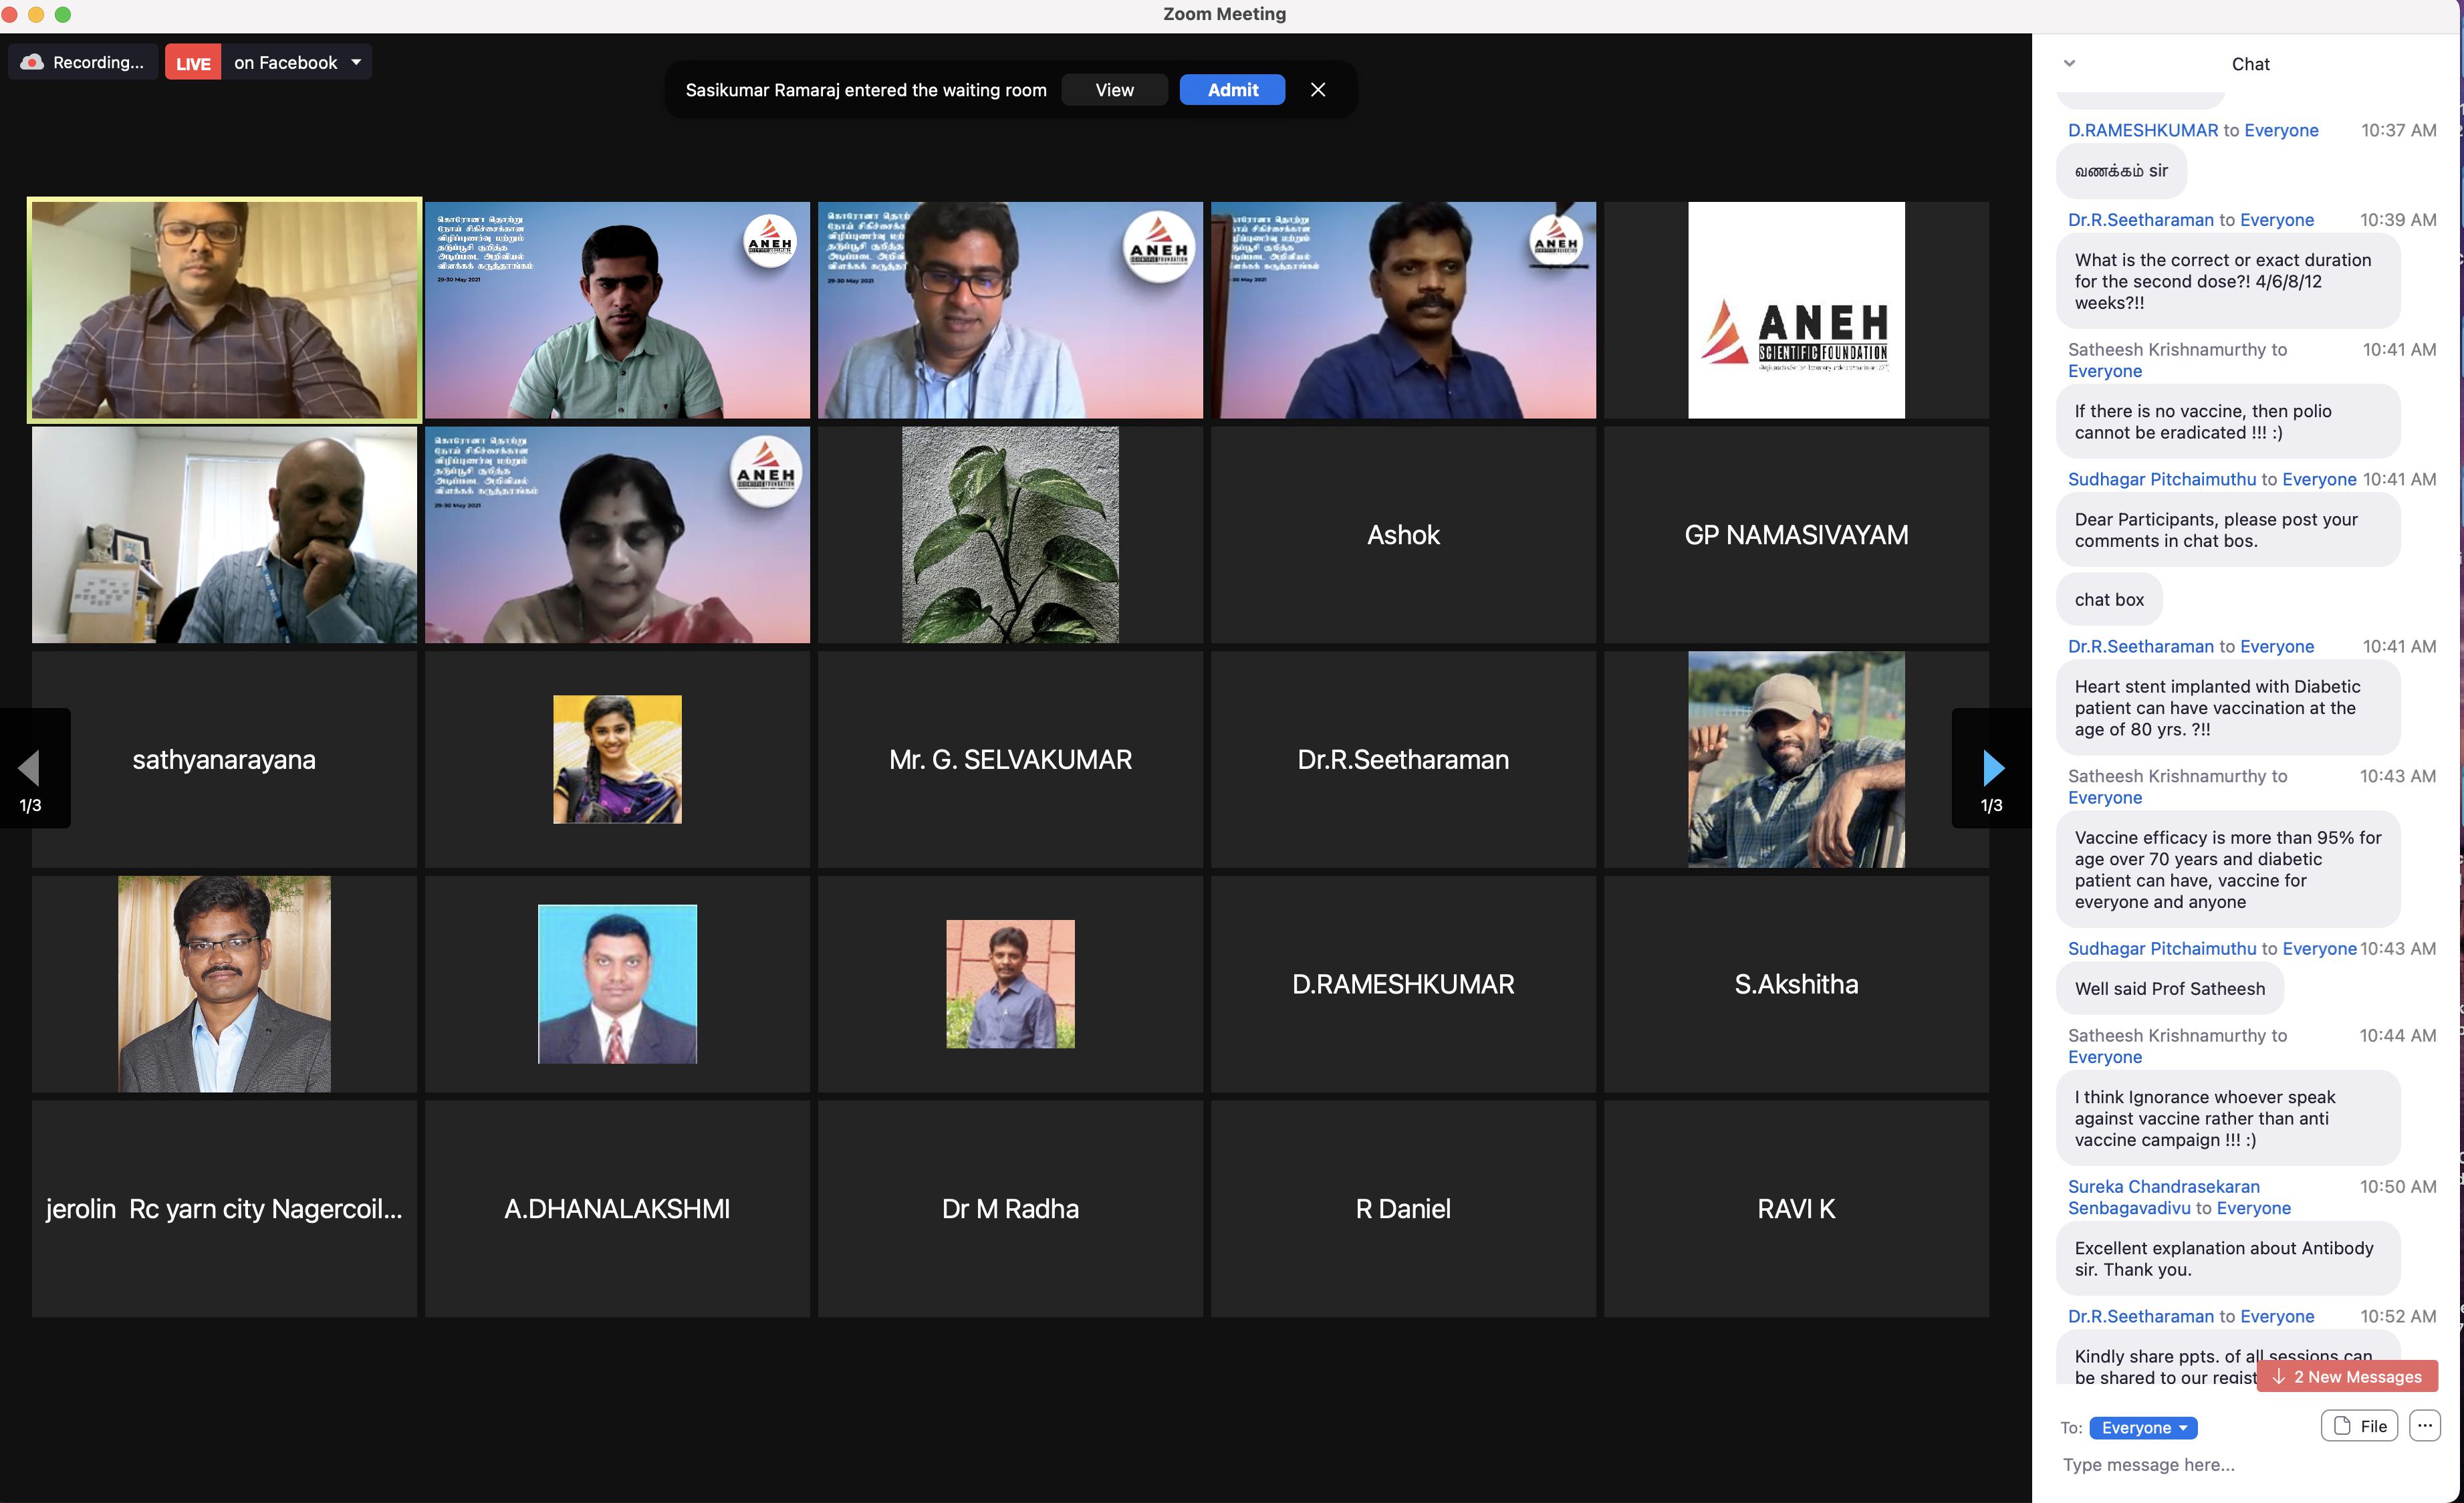
Task: Click the cloud Recording indicator icon
Action: (32, 62)
